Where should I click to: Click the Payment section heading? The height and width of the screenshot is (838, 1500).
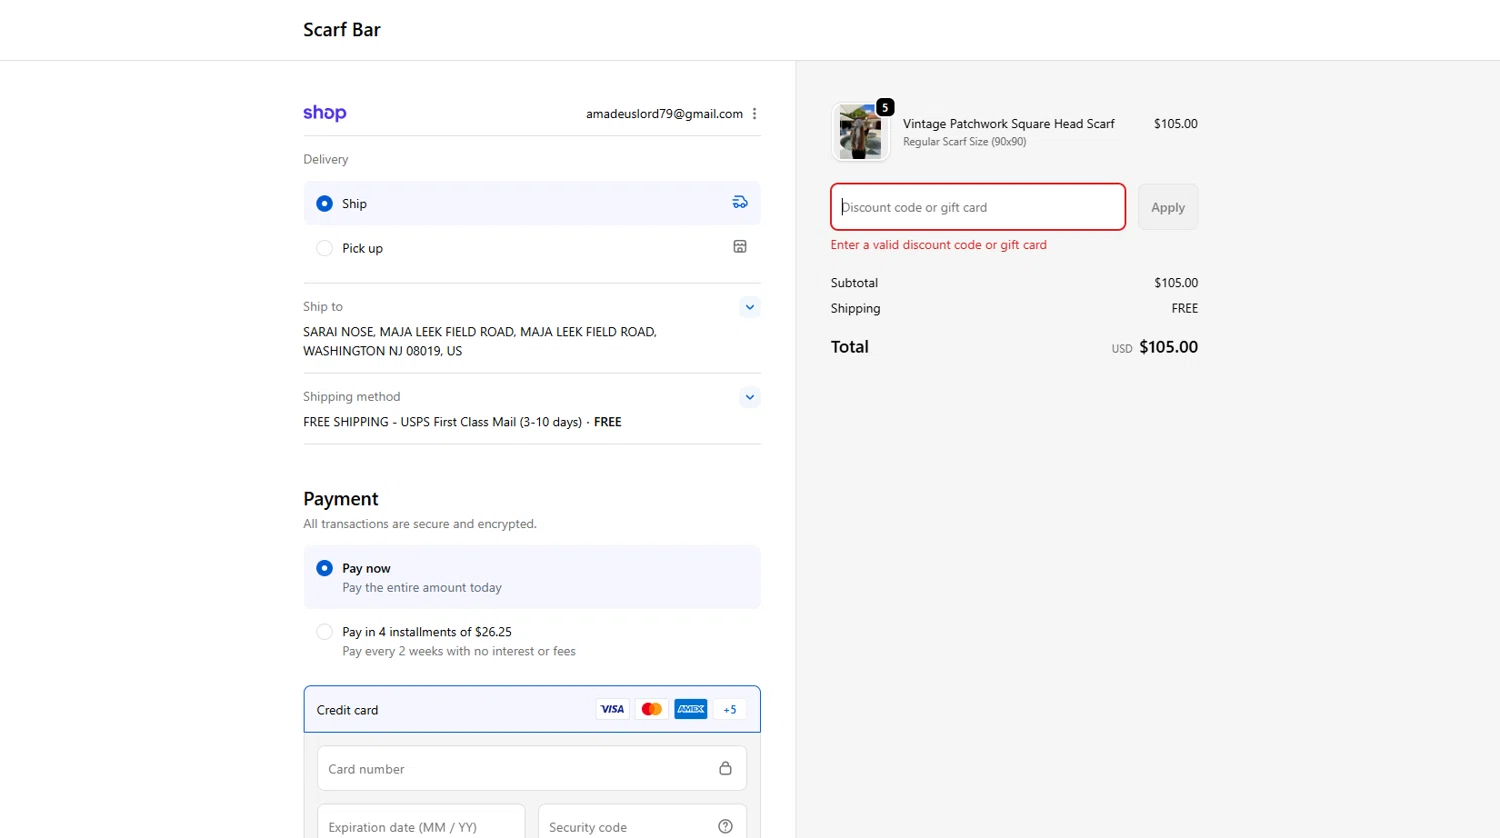tap(341, 498)
